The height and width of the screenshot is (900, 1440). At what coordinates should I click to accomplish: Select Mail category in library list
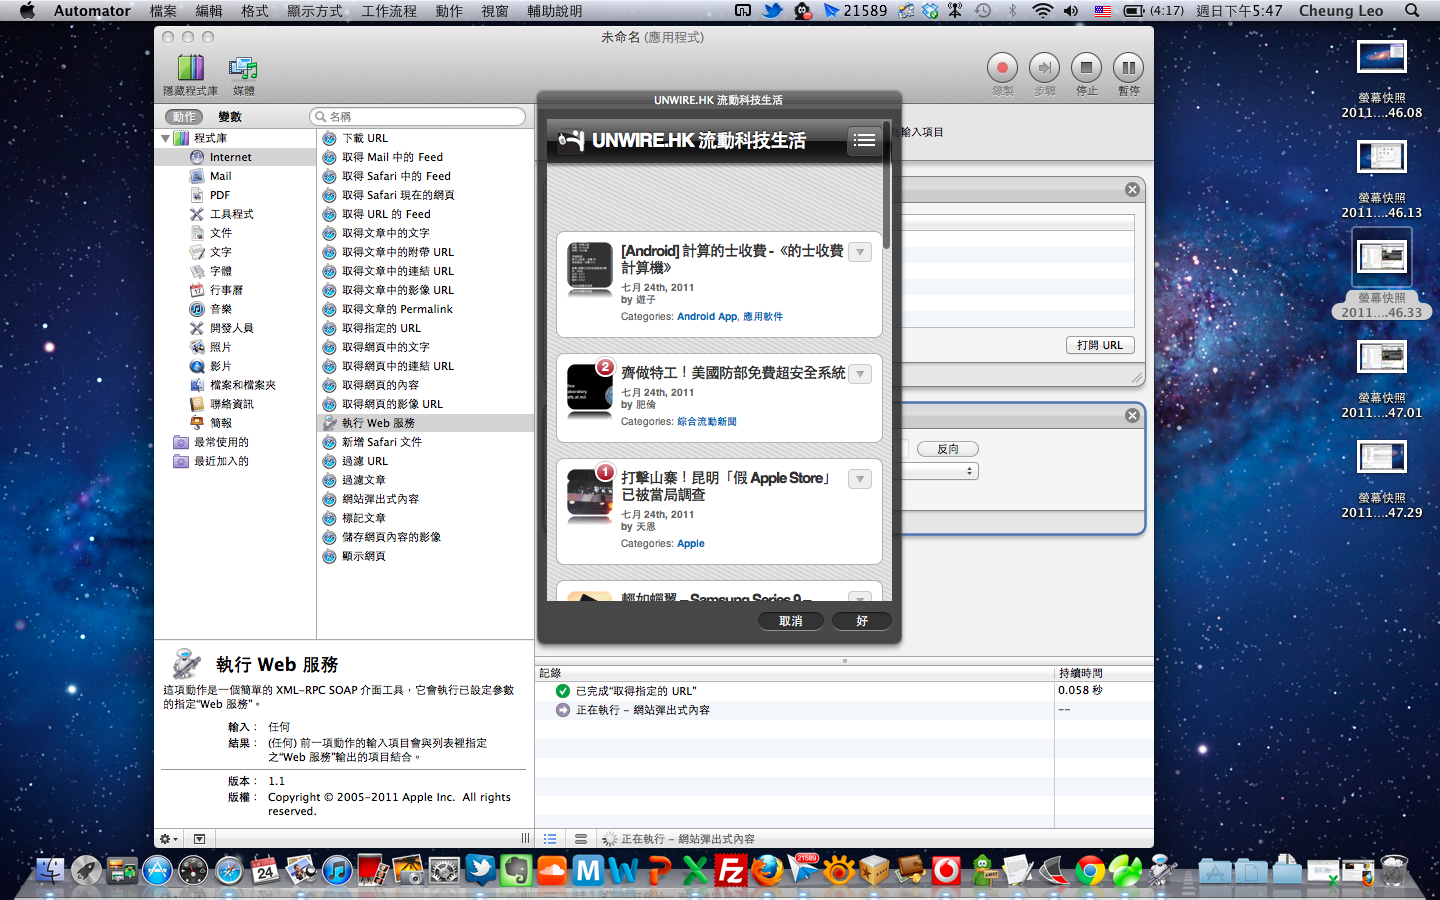220,176
